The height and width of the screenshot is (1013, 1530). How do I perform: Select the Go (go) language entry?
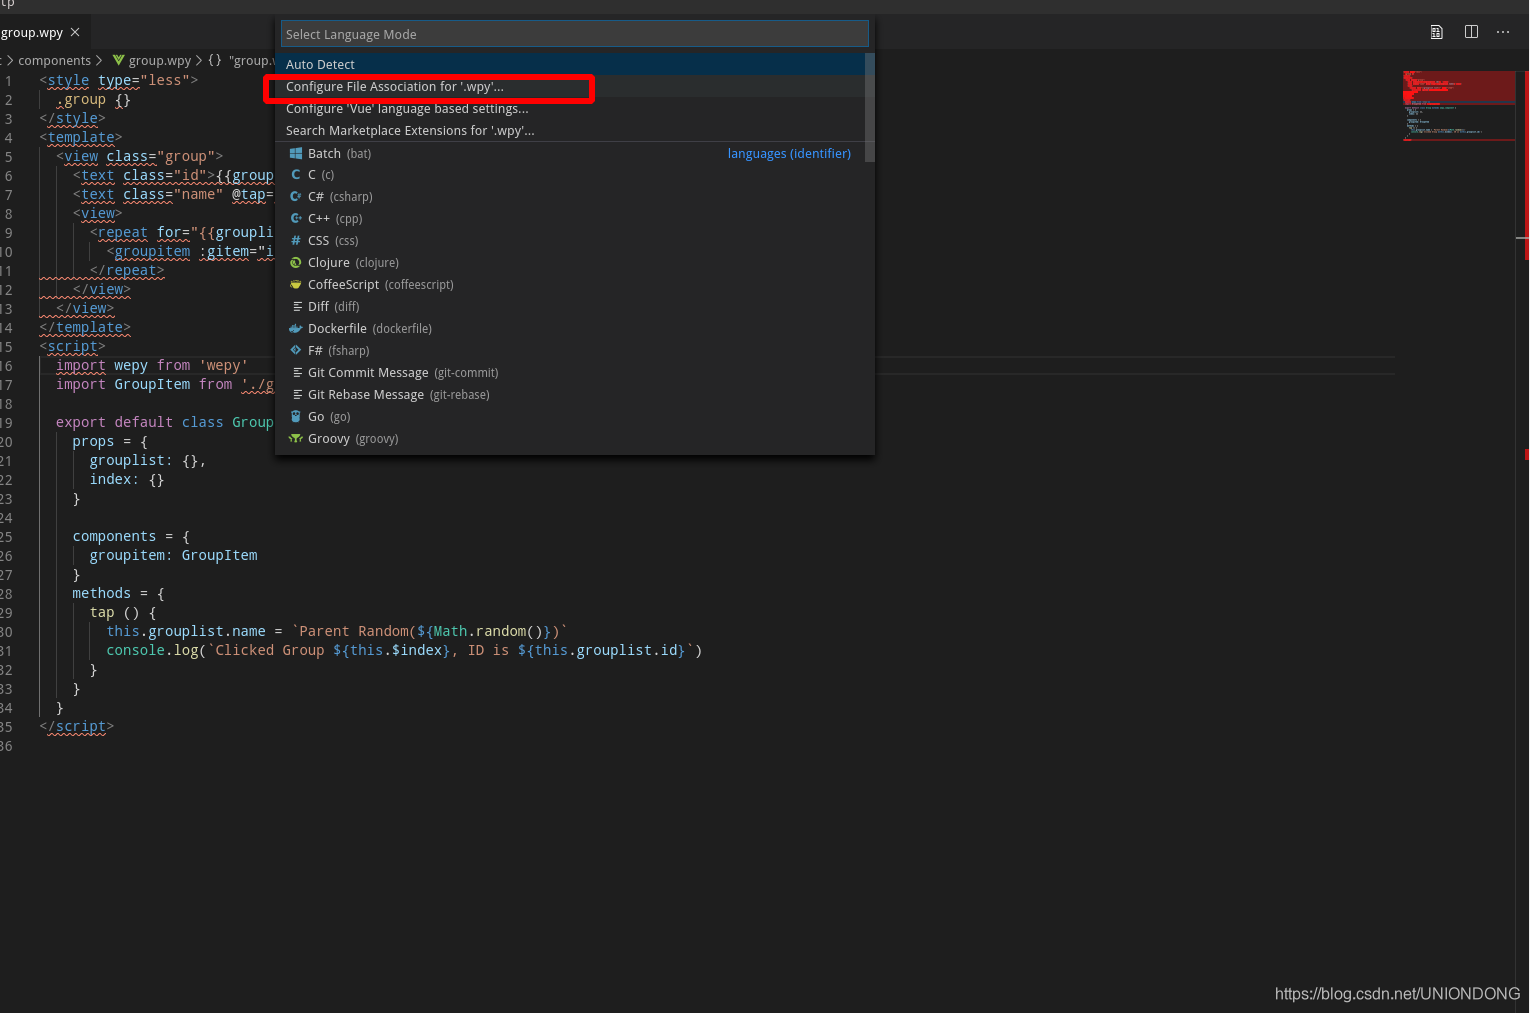click(570, 417)
